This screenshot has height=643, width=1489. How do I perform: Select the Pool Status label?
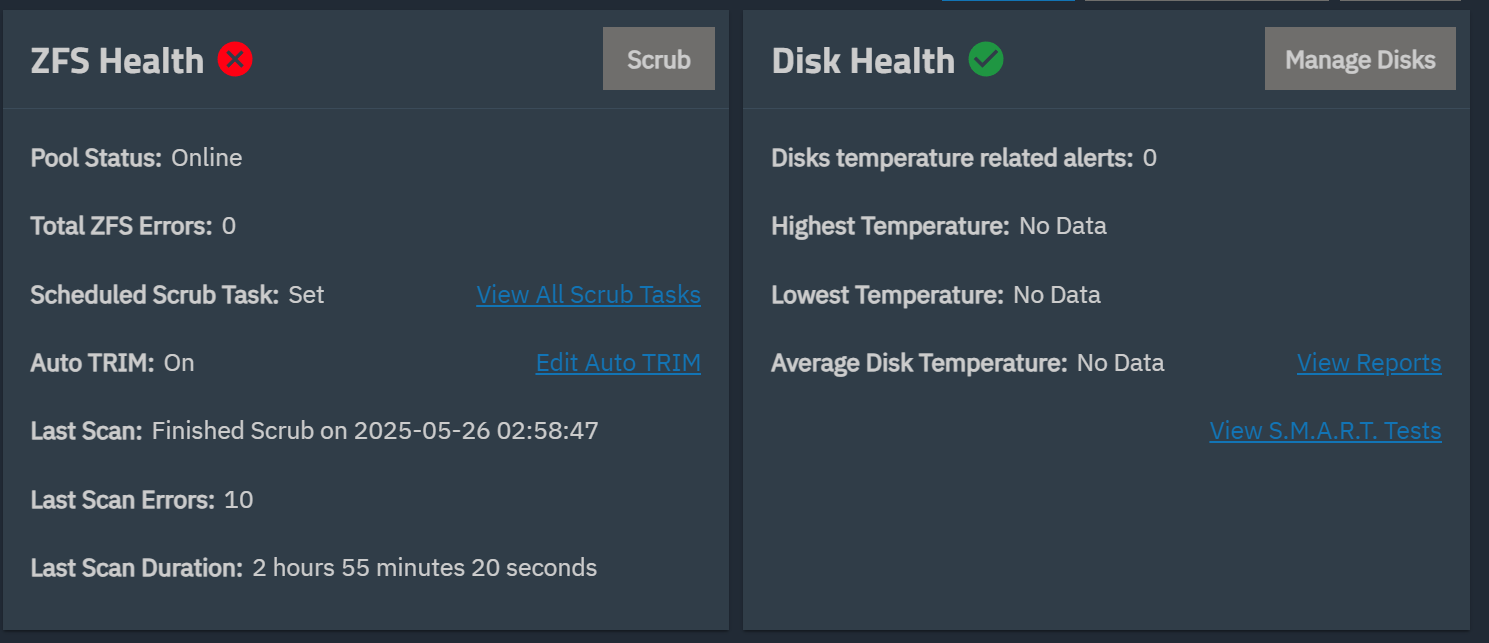pos(96,158)
